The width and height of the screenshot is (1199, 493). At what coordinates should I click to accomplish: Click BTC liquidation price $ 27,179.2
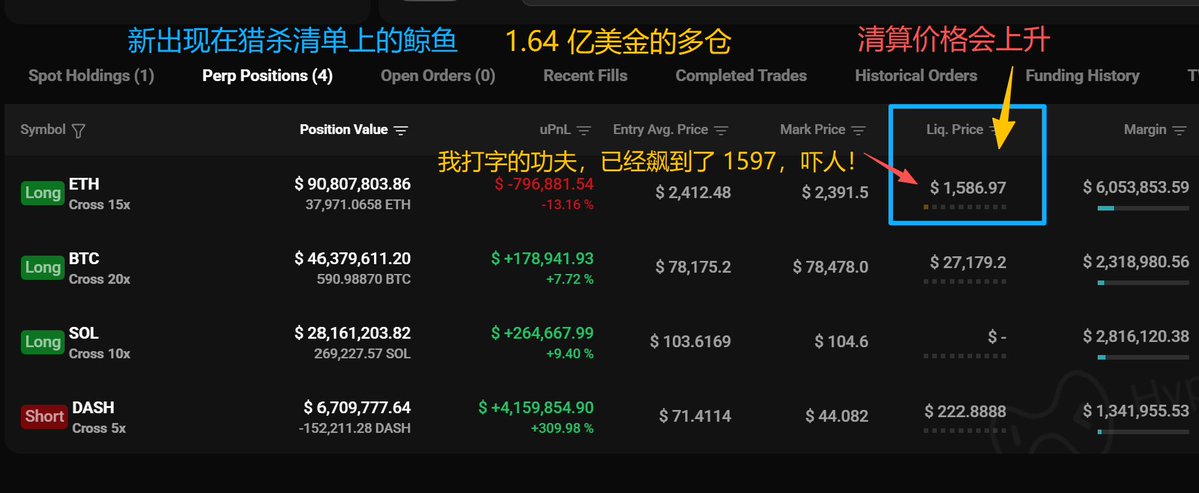point(968,262)
